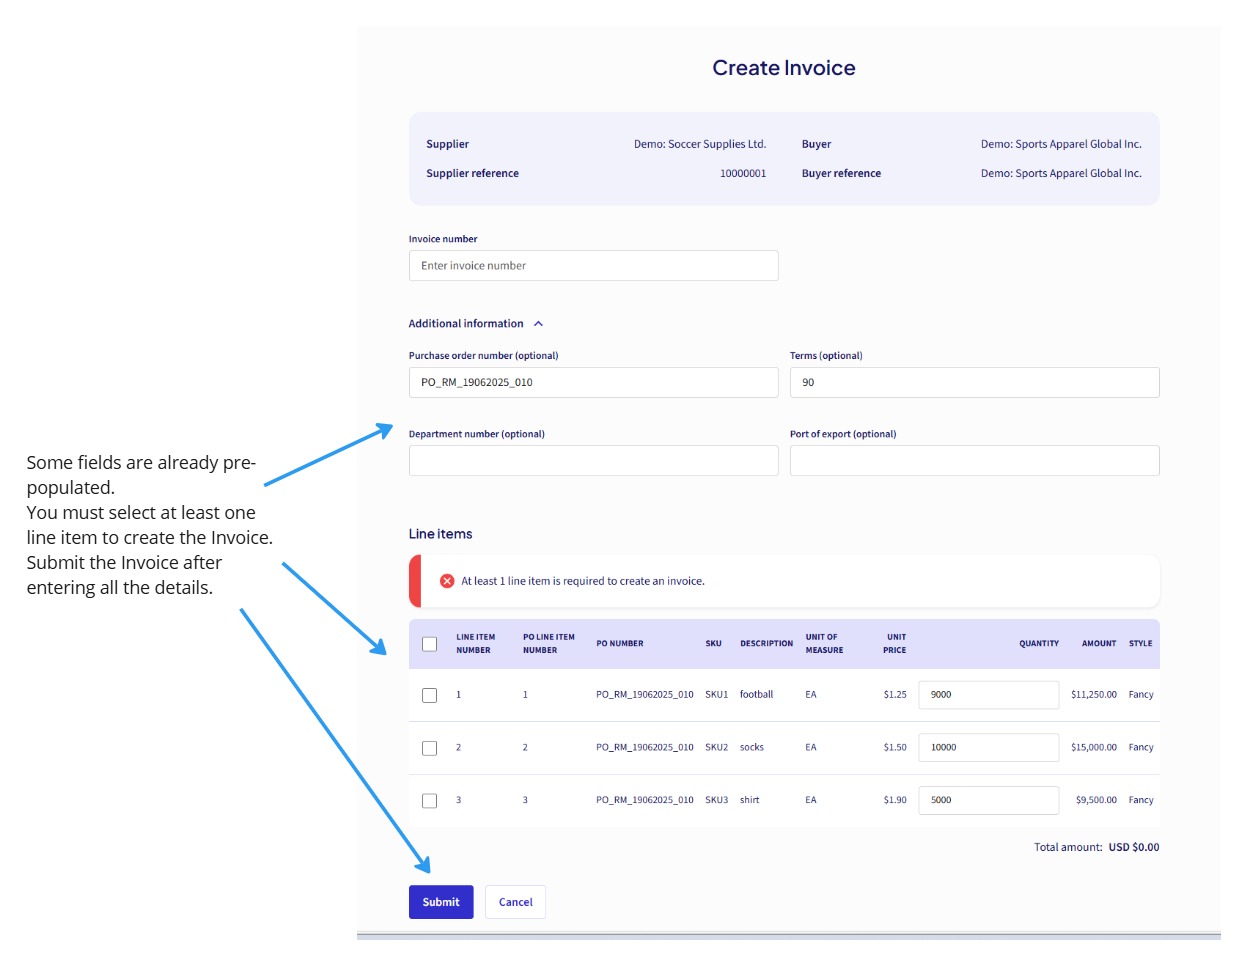
Task: Cancel the invoice creation
Action: tap(515, 901)
